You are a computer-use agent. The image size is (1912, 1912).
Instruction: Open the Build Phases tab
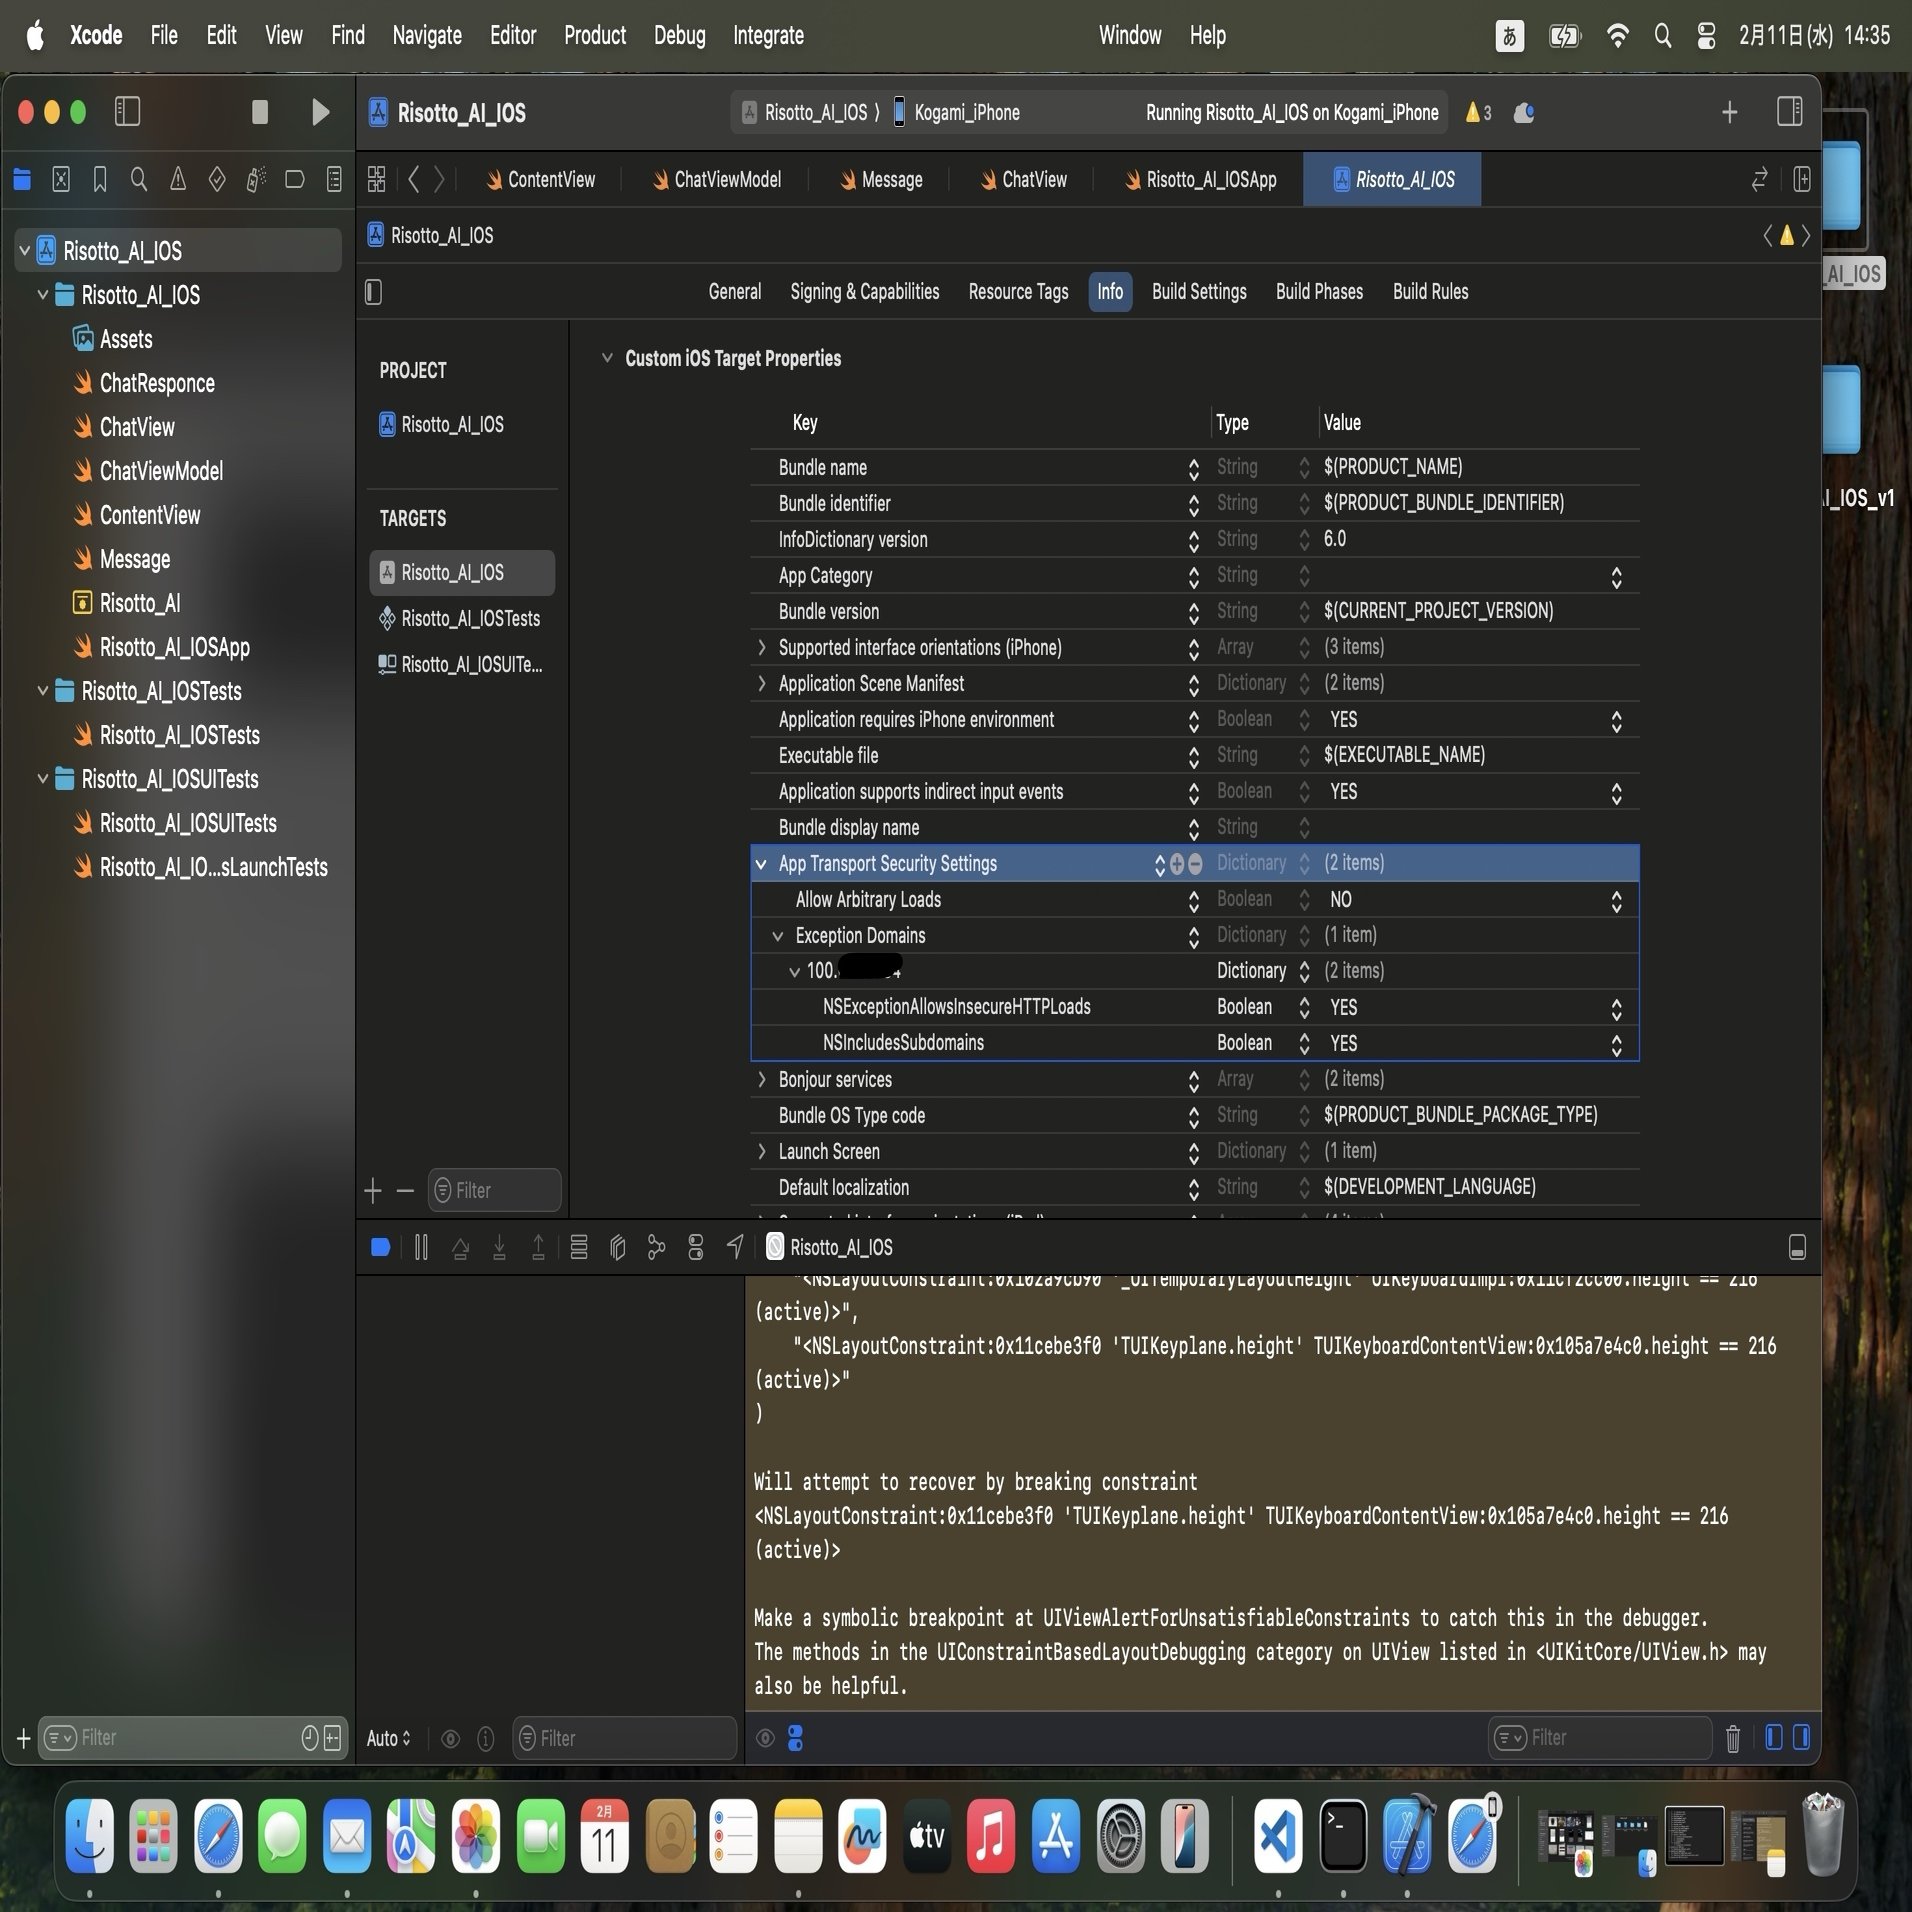pyautogui.click(x=1319, y=292)
